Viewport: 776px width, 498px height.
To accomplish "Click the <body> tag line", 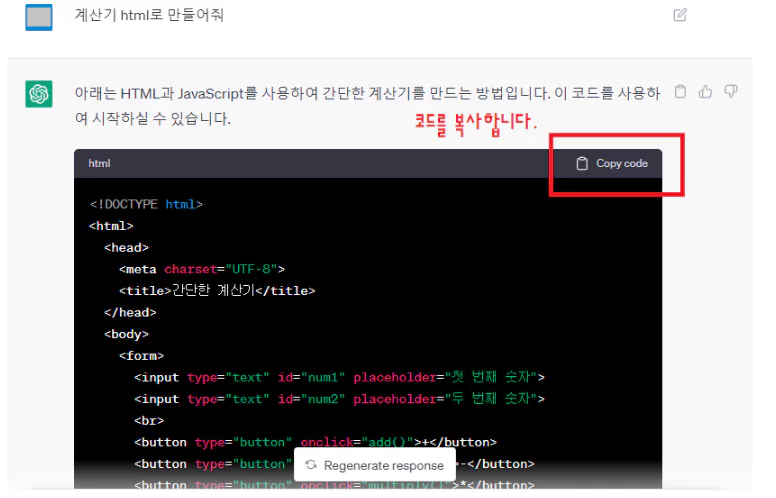I will tap(126, 334).
